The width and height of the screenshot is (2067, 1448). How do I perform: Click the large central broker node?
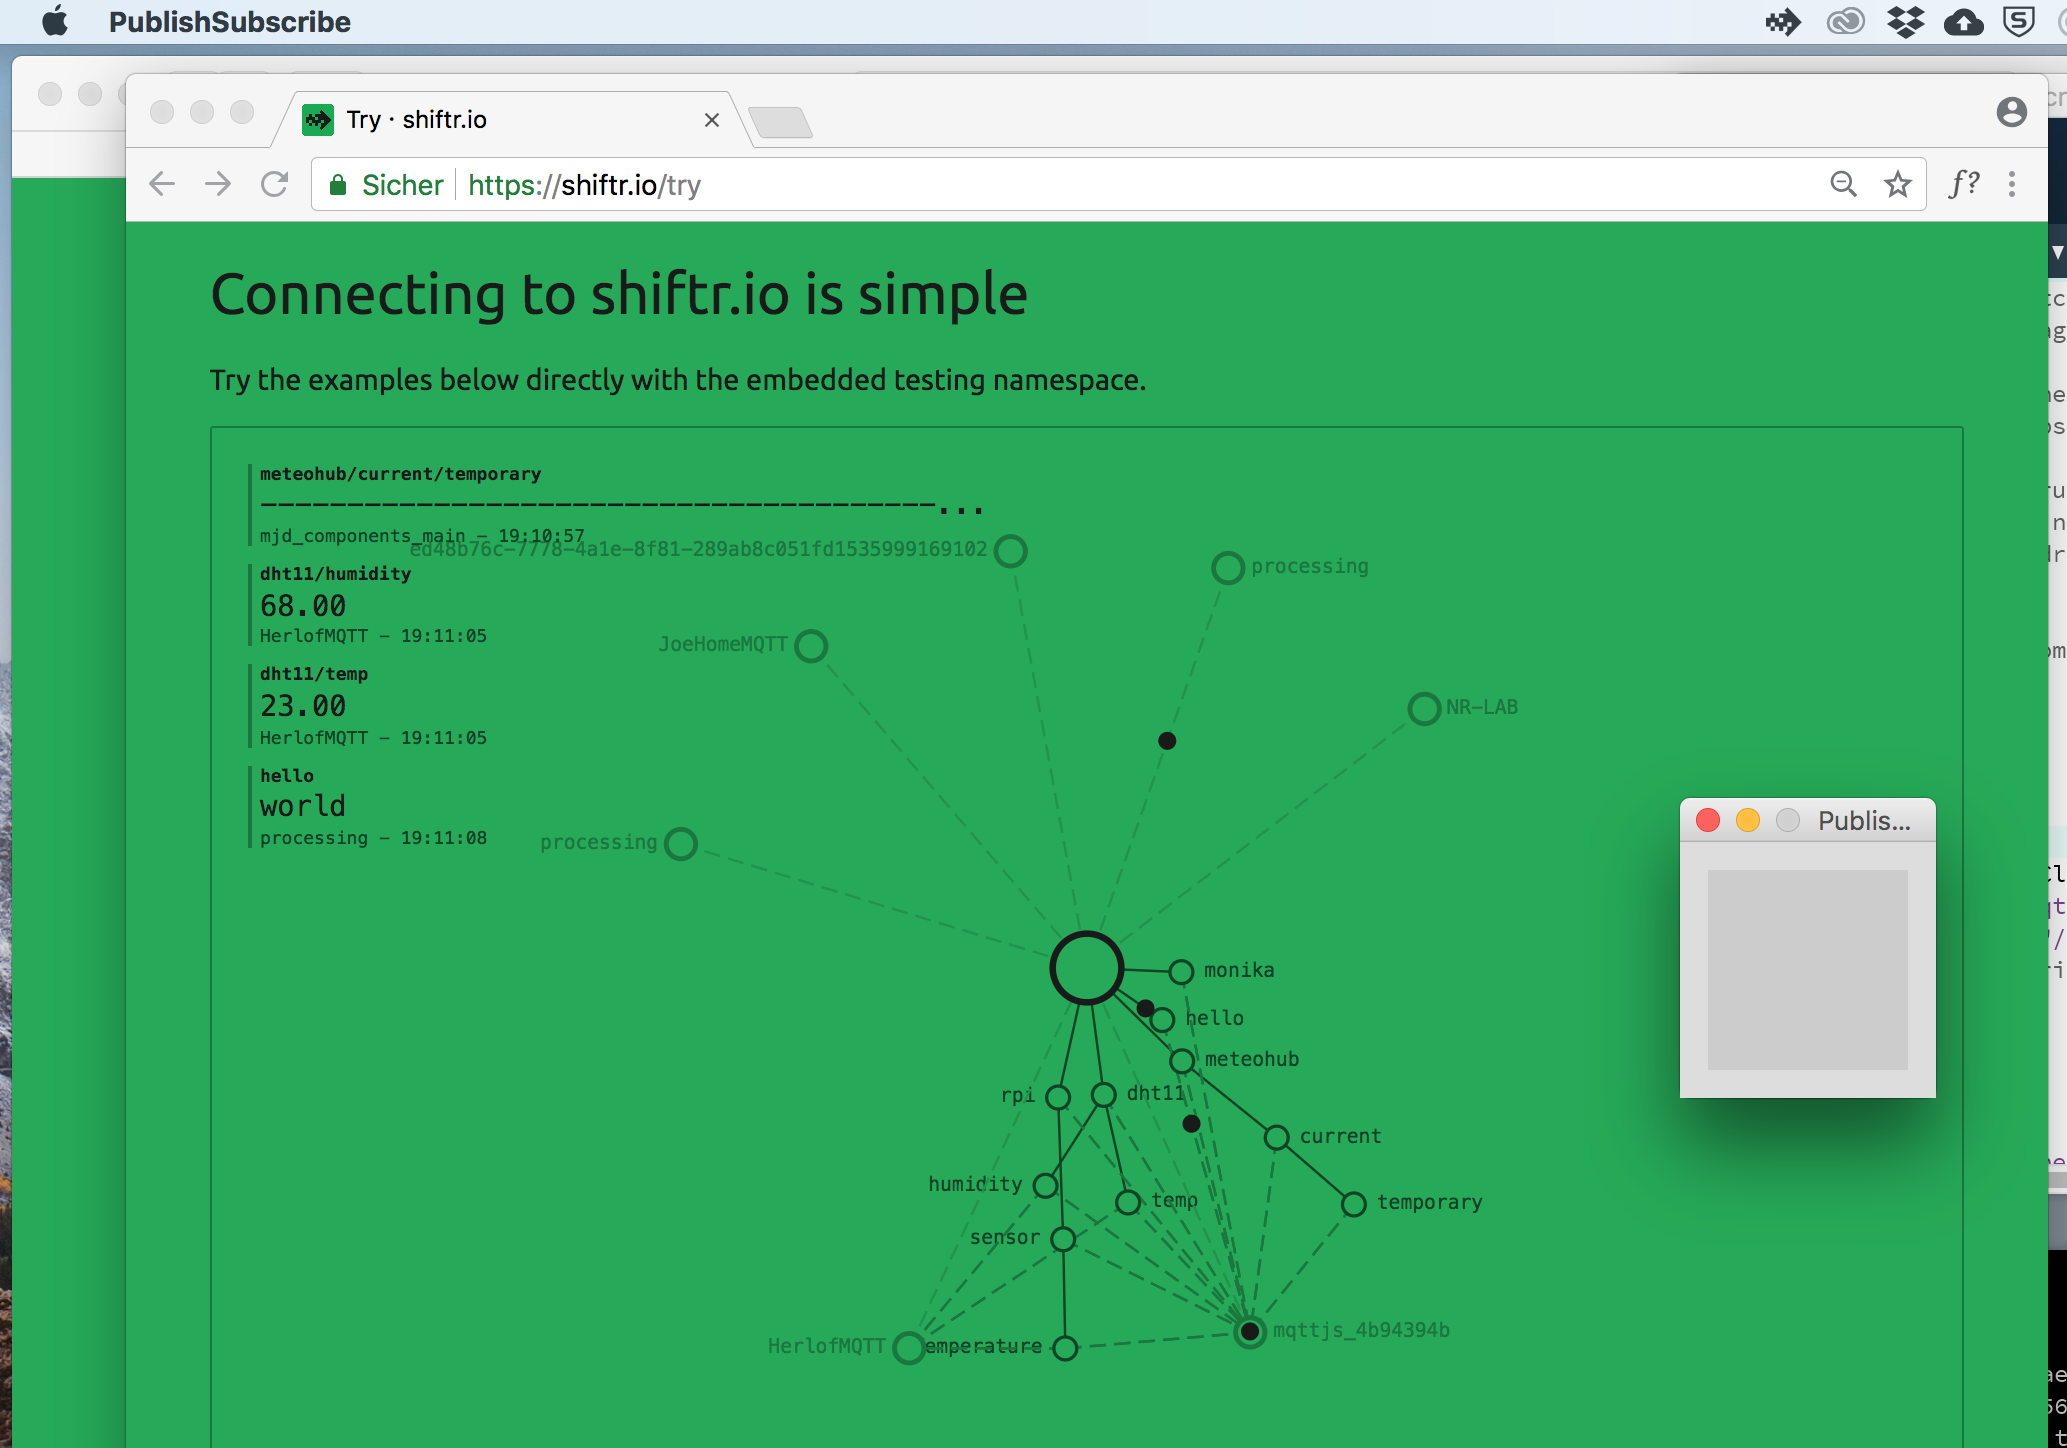1086,968
